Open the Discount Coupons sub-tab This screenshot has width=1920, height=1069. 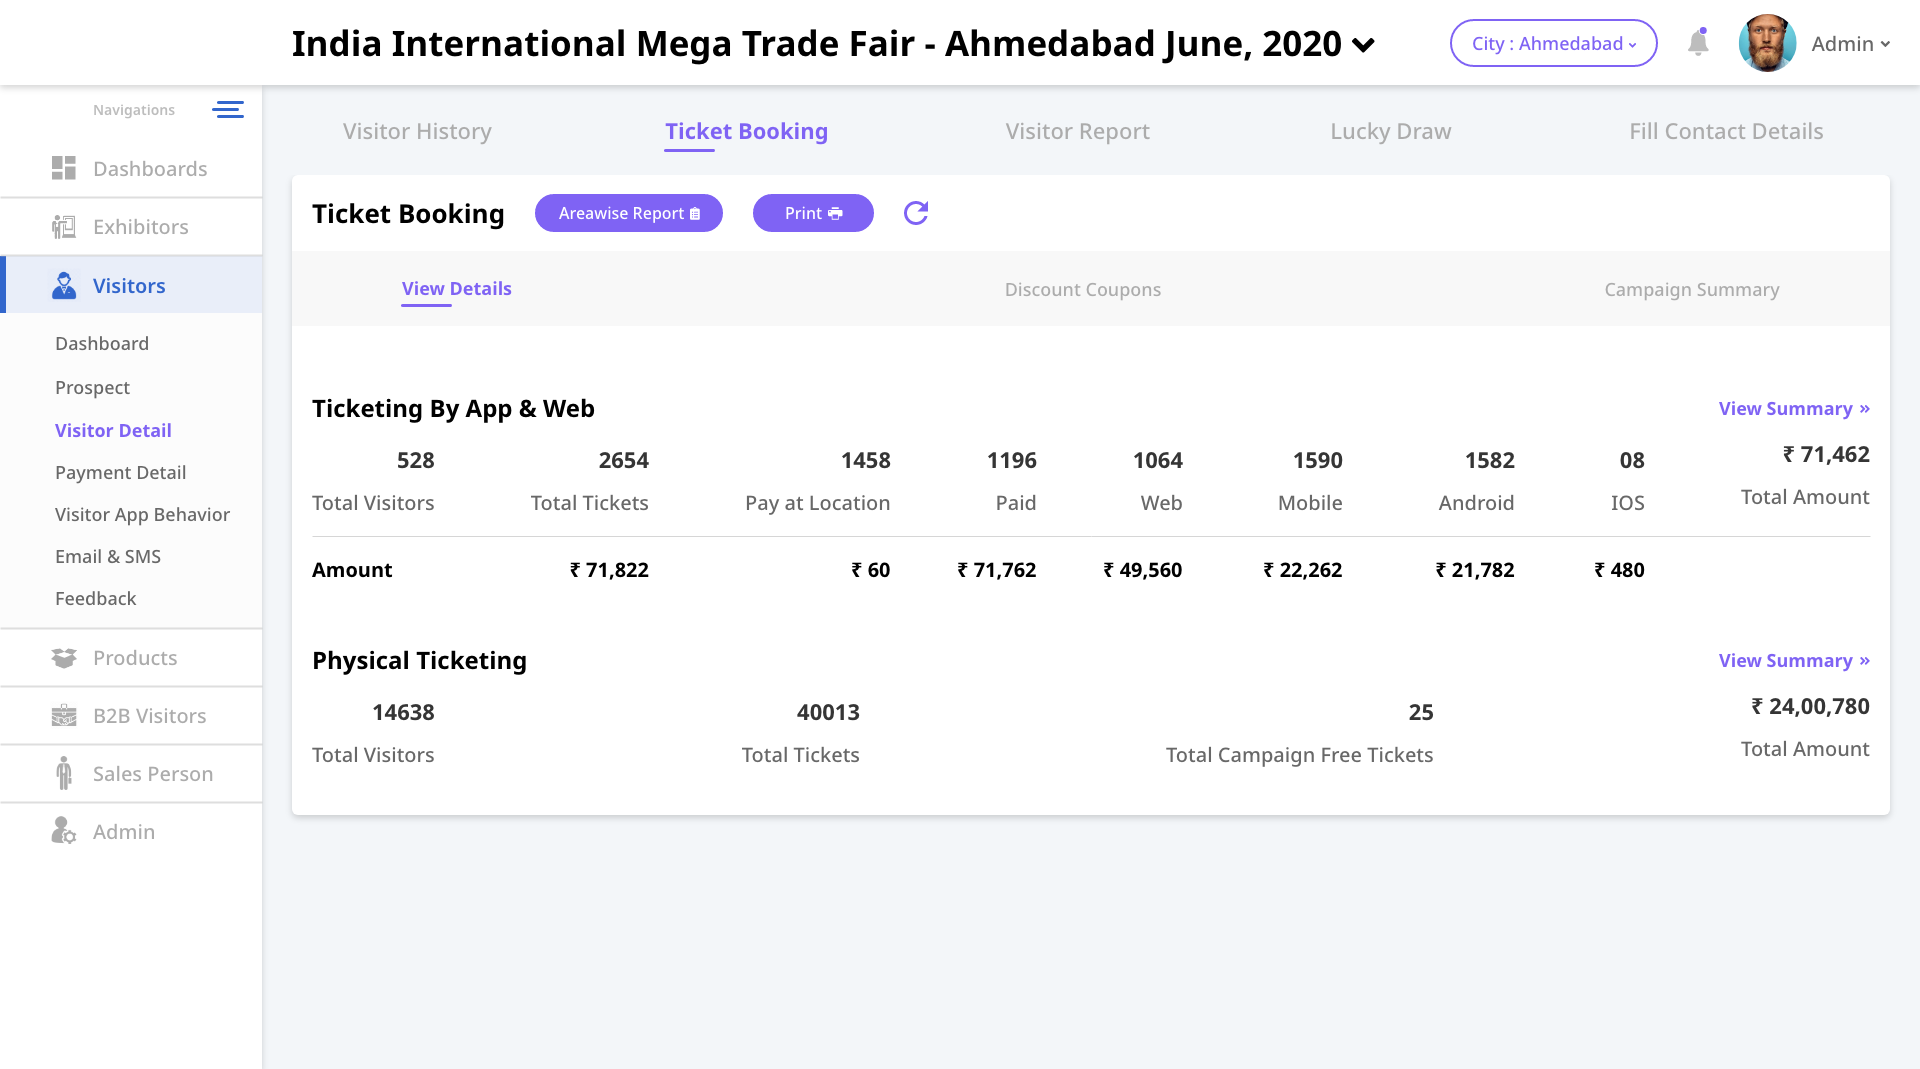point(1082,290)
